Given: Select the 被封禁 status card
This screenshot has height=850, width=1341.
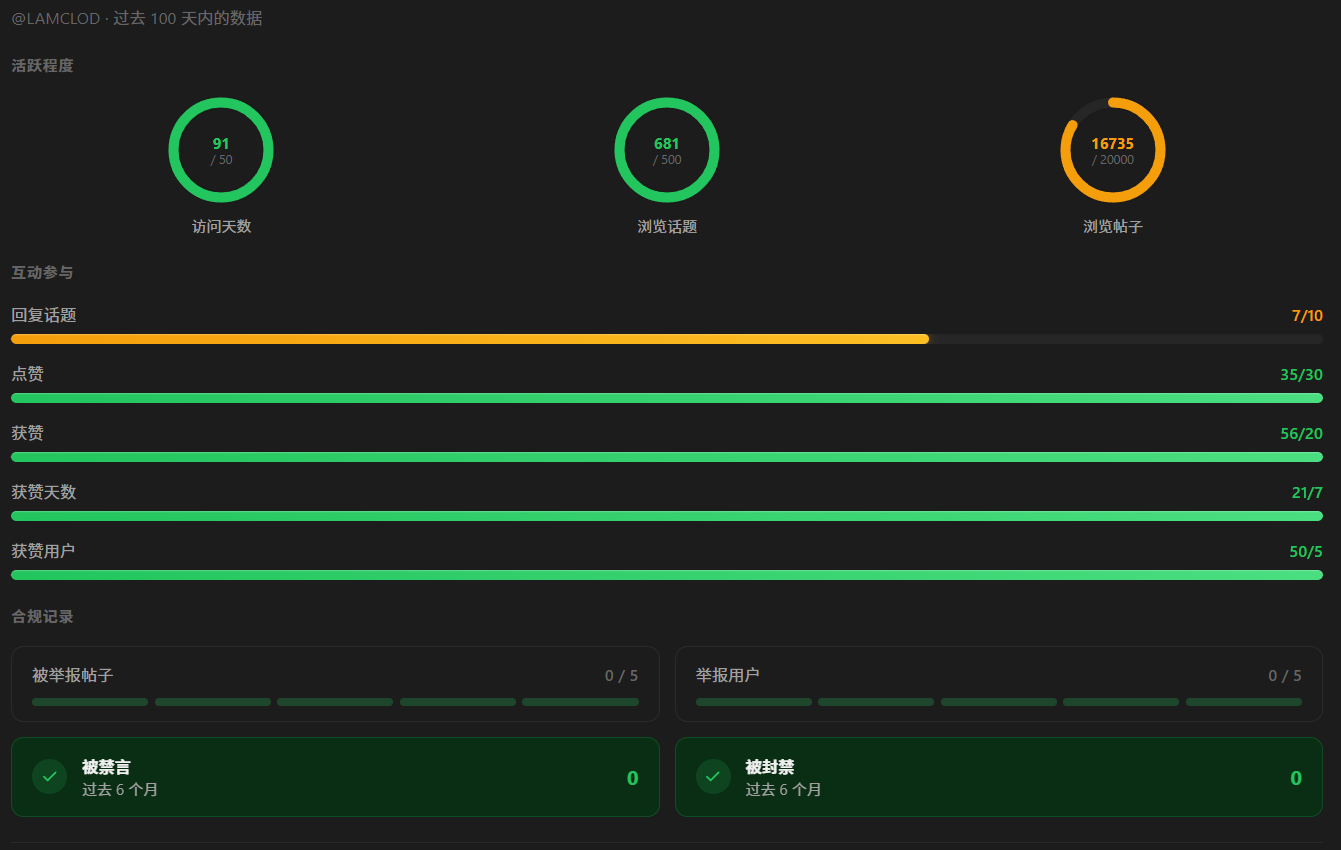Looking at the screenshot, I should coord(999,777).
